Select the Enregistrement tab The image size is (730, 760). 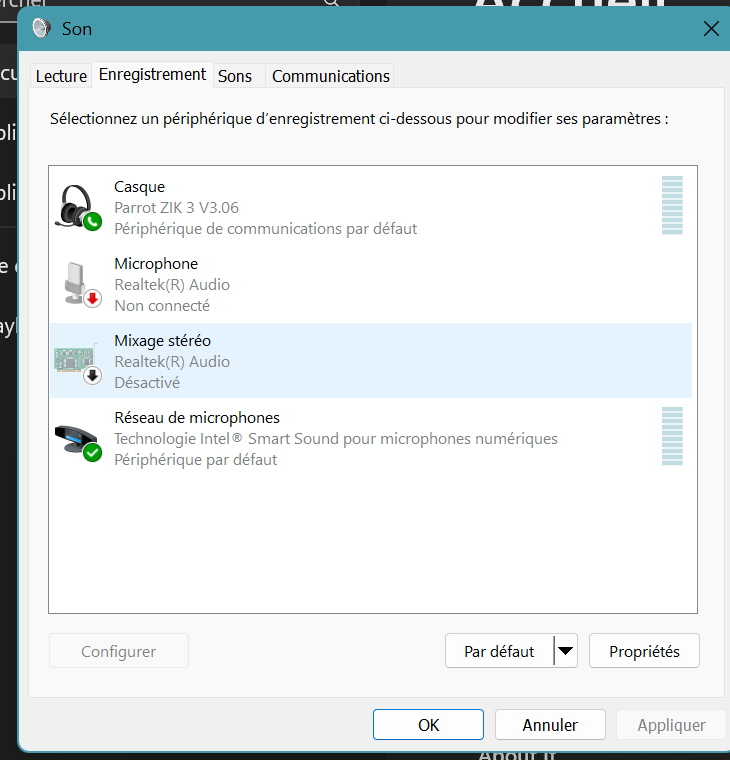coord(152,75)
